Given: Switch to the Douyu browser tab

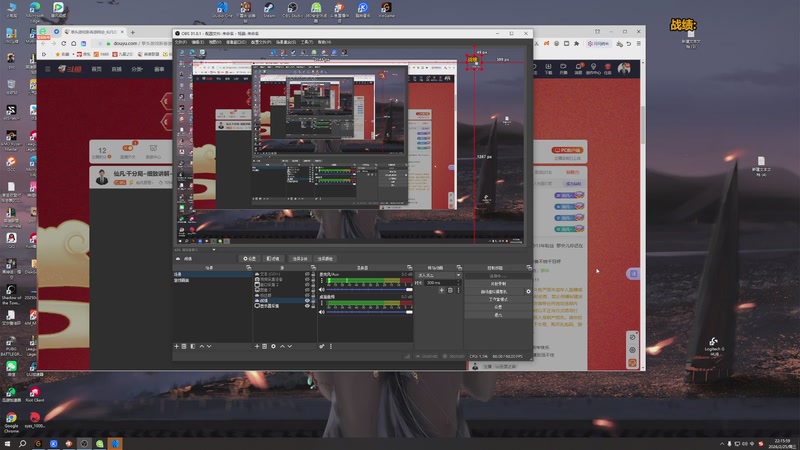Looking at the screenshot, I should click(94, 32).
